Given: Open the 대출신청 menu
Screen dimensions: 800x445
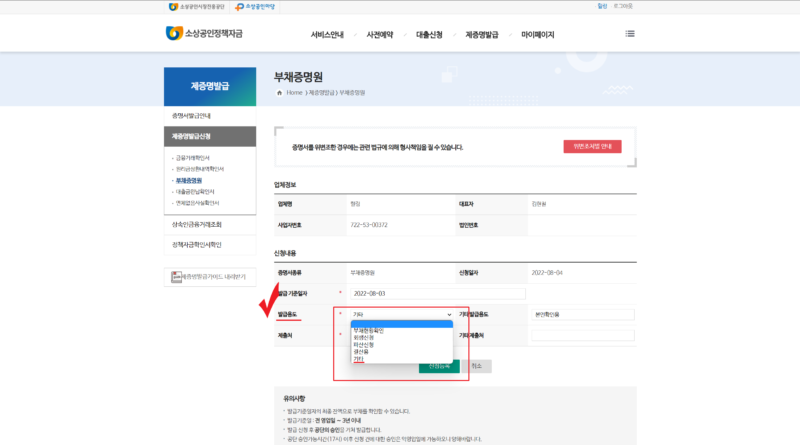Looking at the screenshot, I should pos(429,35).
